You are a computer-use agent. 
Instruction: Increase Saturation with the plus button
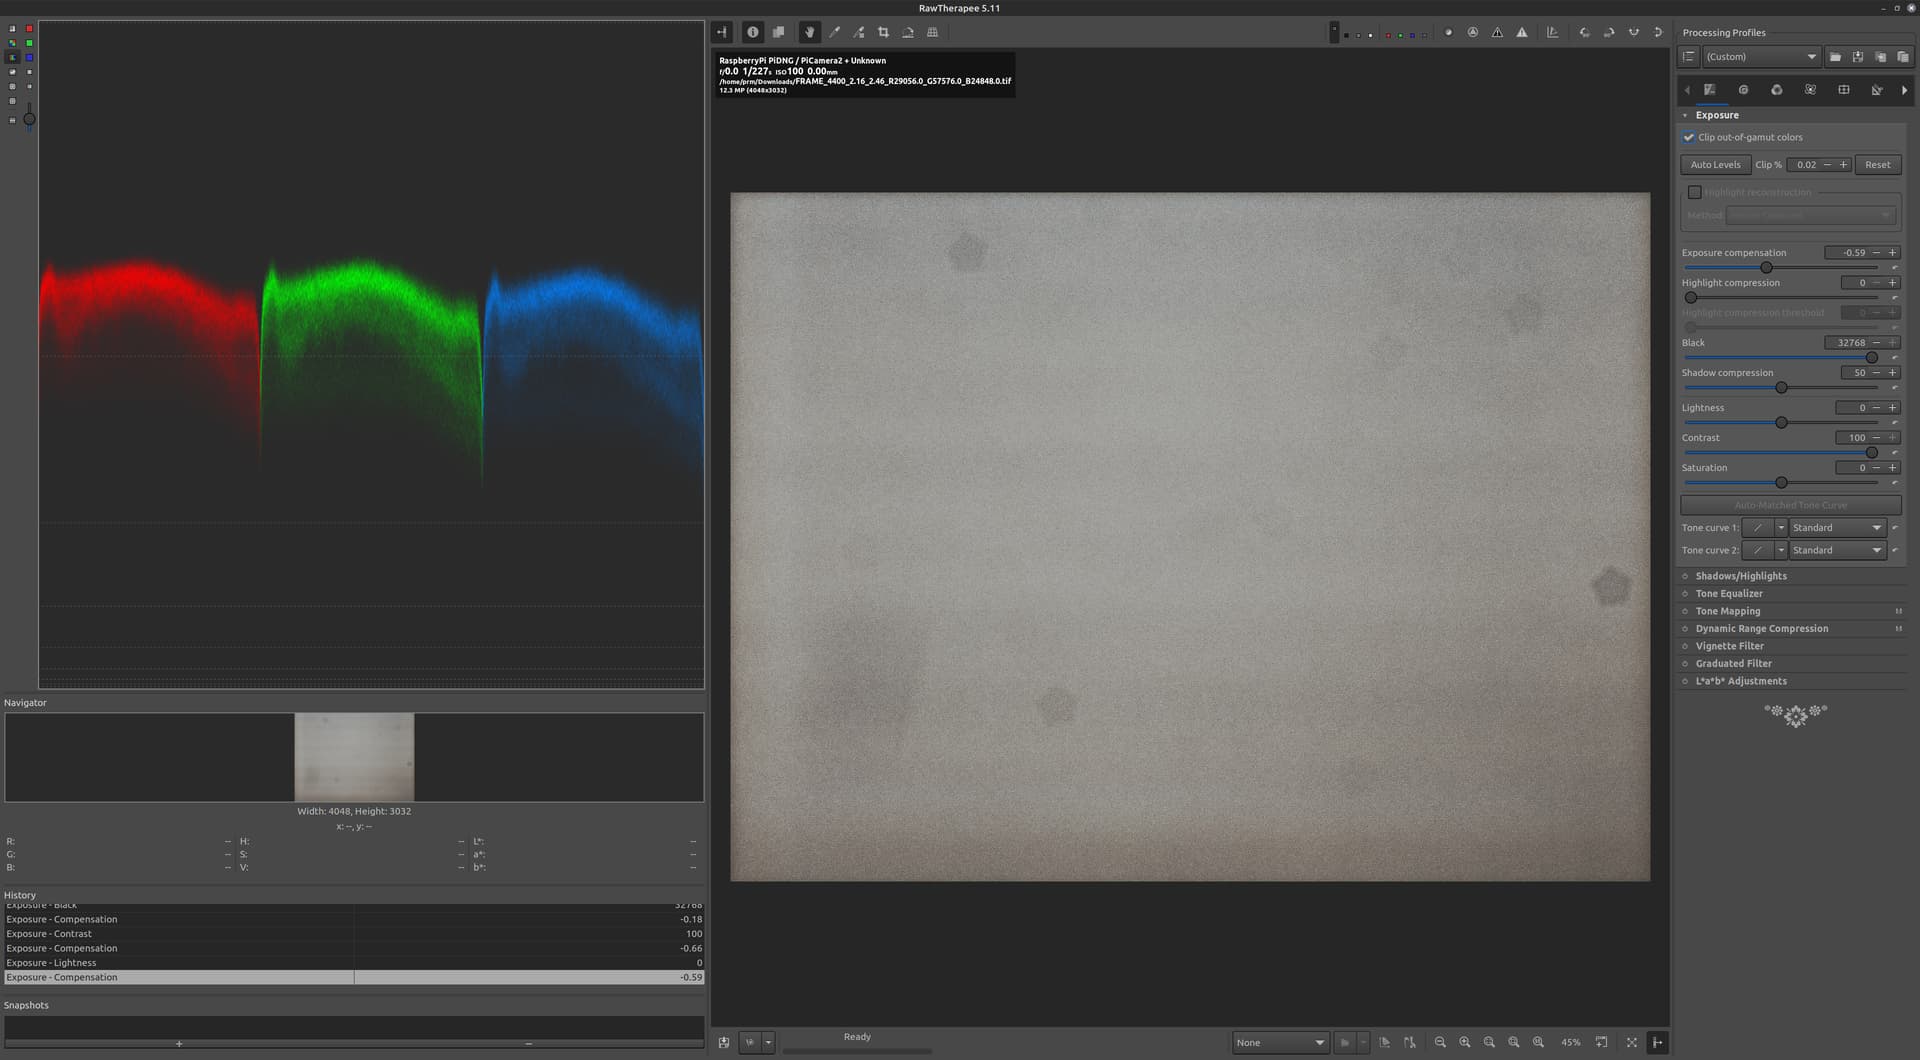1892,468
